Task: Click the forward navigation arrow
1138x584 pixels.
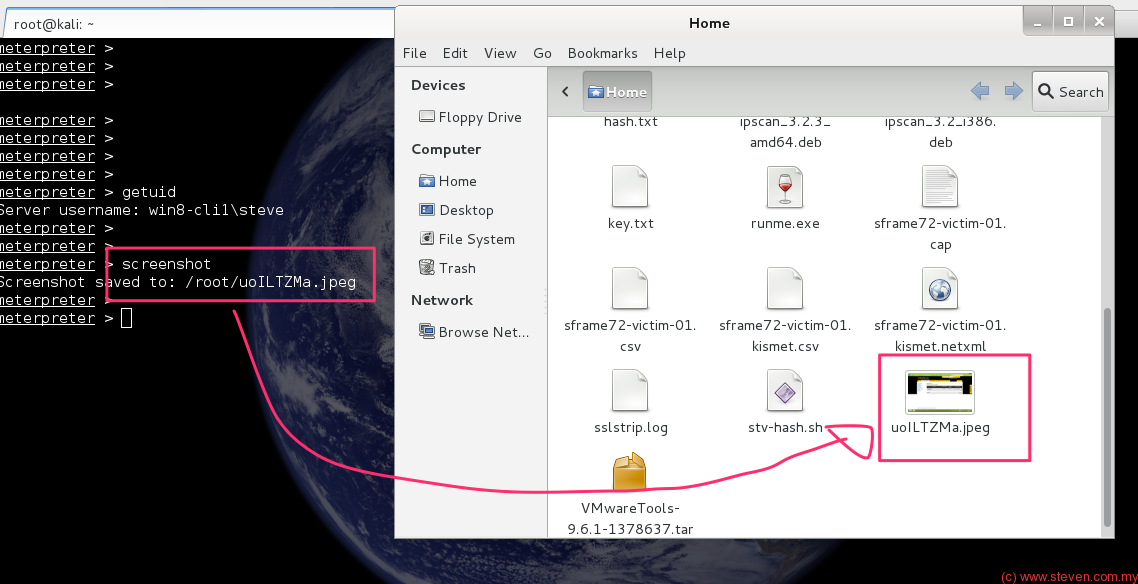Action: tap(1013, 90)
